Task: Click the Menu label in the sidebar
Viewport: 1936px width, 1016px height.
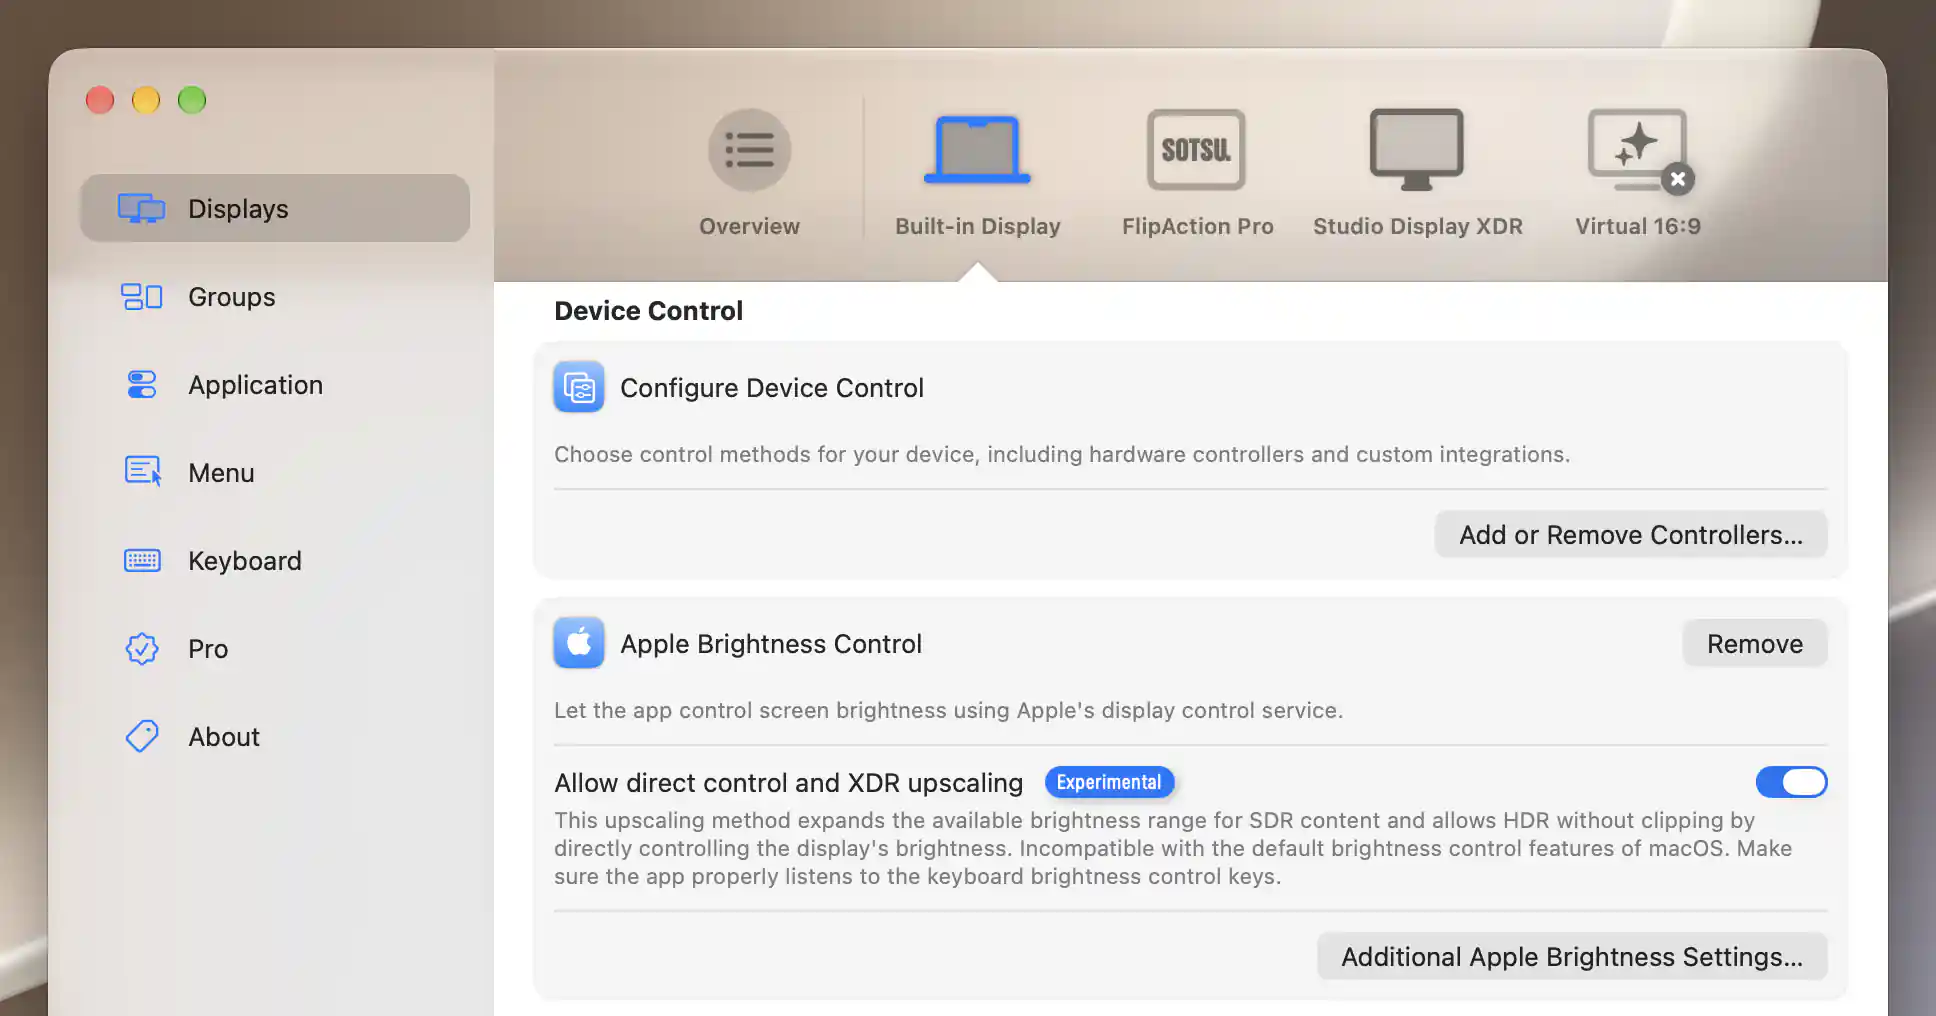Action: click(x=222, y=473)
